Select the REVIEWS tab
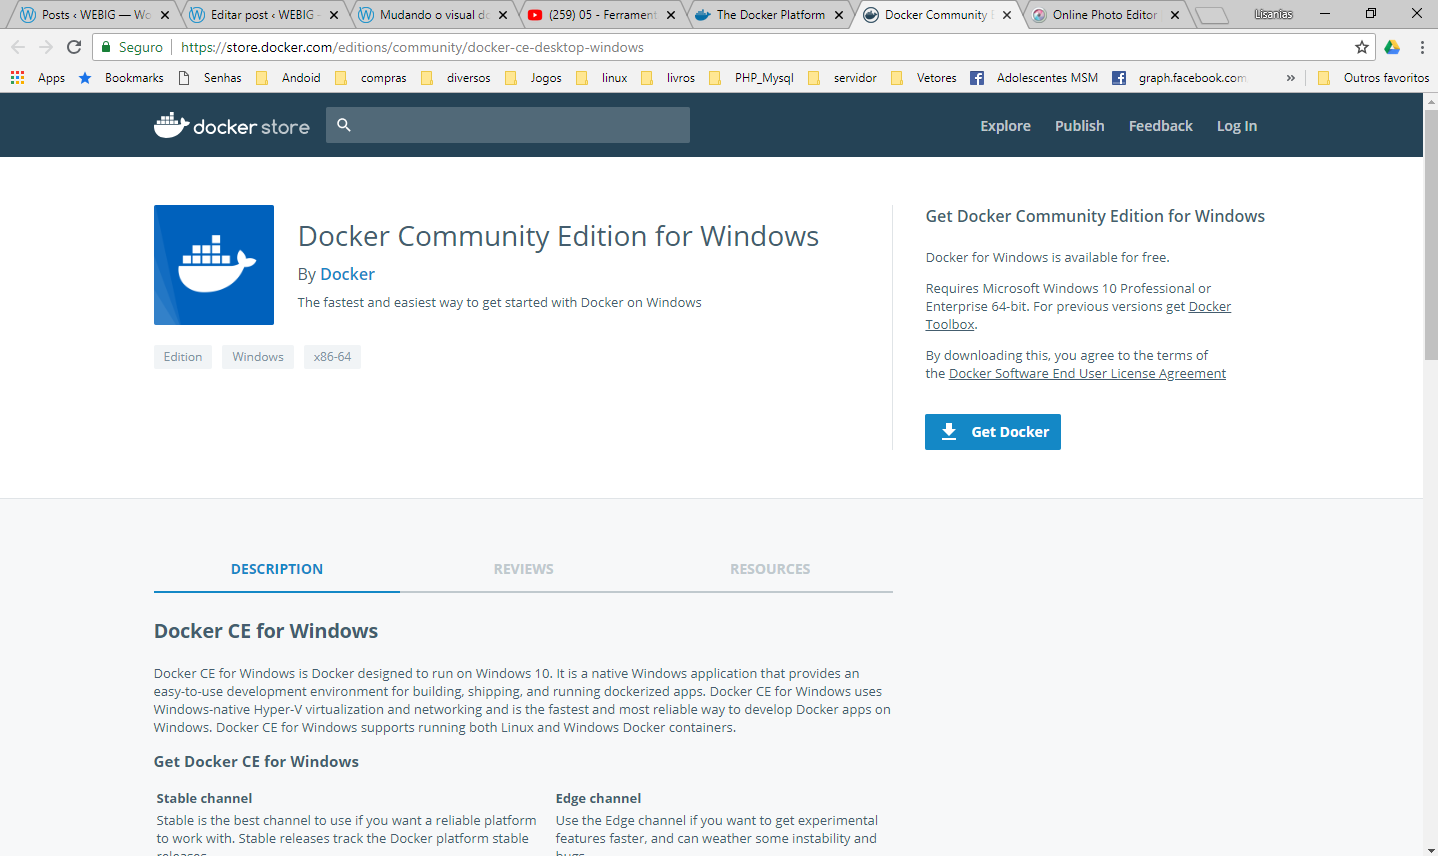The height and width of the screenshot is (856, 1438). (x=523, y=569)
